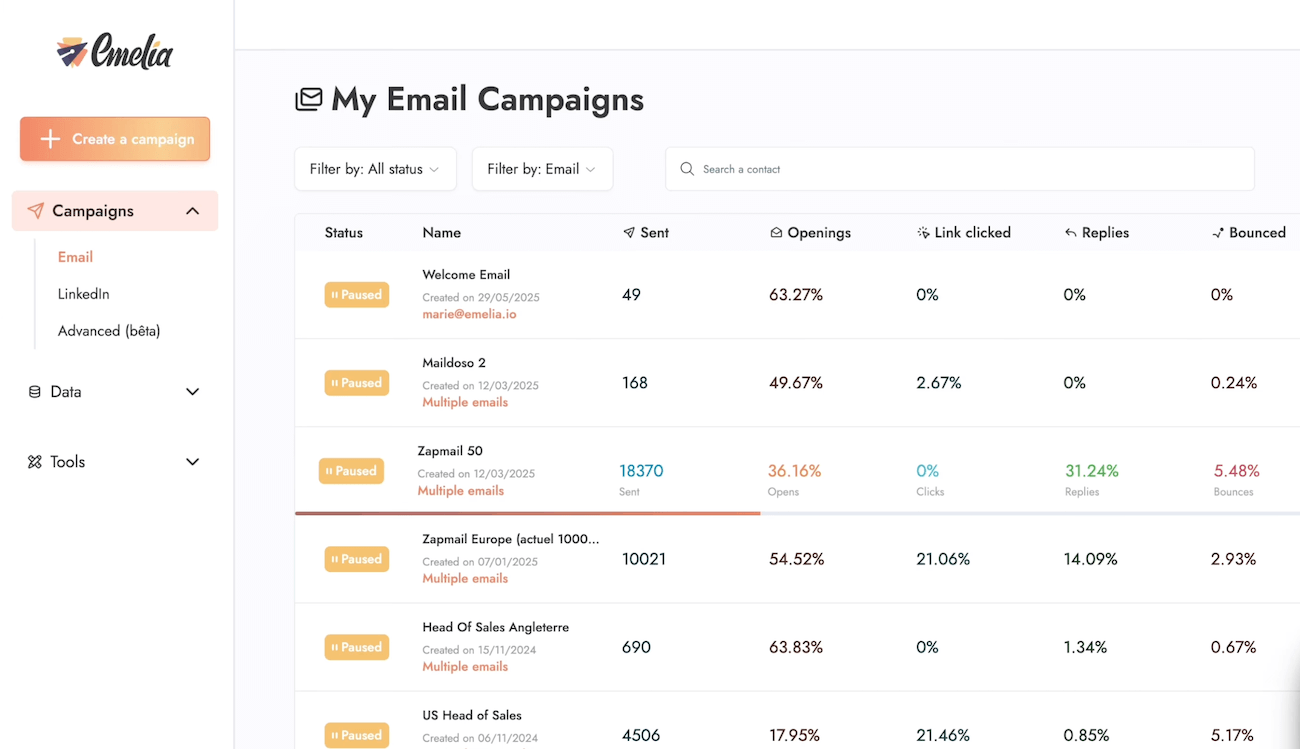
Task: Toggle Paused badge on Maildoso 2 campaign
Action: pyautogui.click(x=357, y=383)
